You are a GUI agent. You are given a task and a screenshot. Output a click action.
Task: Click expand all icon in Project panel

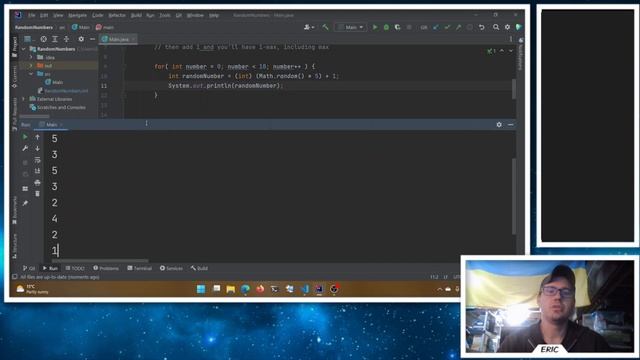[55, 39]
